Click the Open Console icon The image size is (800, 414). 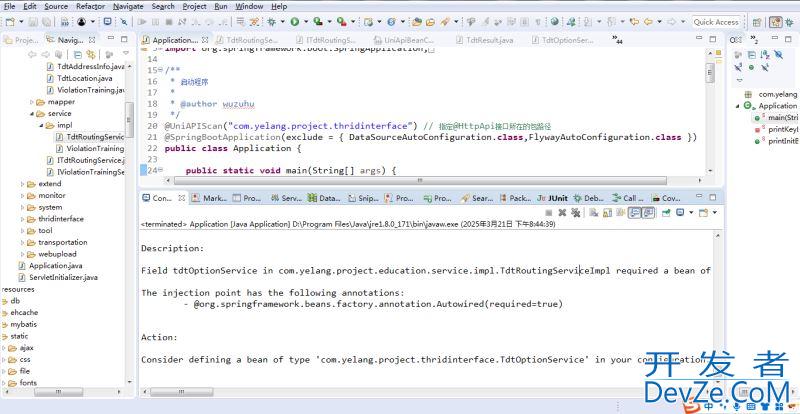coord(703,212)
